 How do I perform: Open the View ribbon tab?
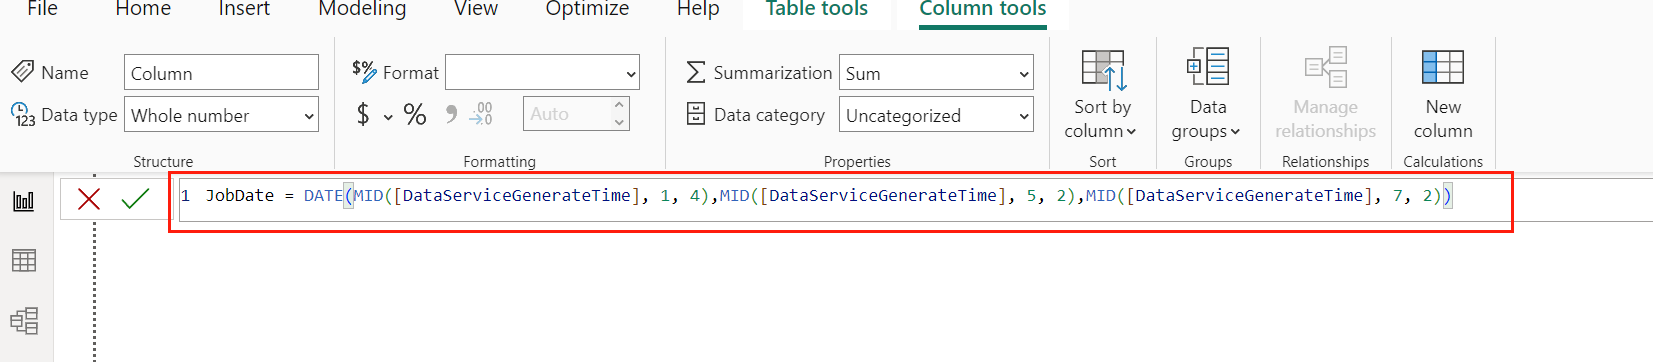tap(476, 9)
